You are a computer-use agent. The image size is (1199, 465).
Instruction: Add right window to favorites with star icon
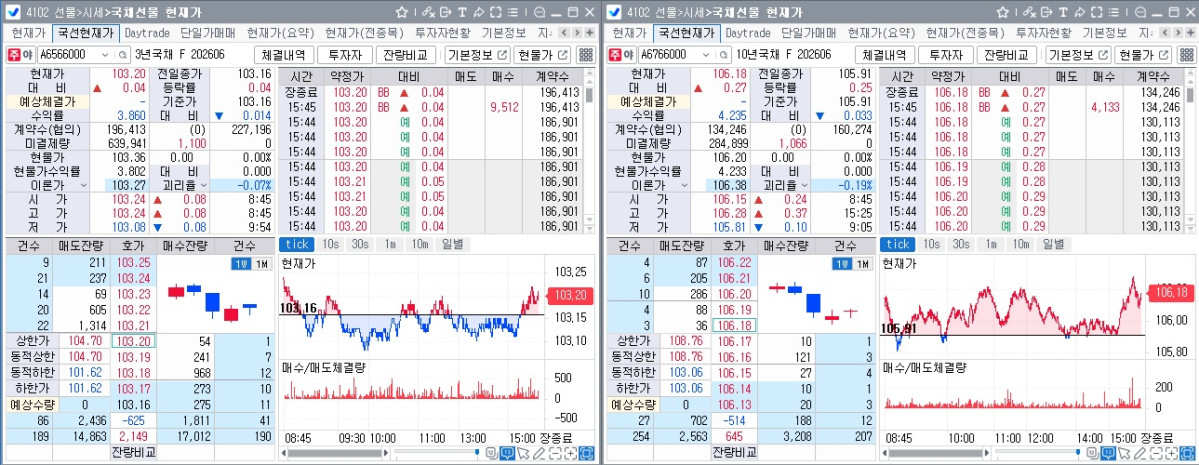click(x=1002, y=12)
